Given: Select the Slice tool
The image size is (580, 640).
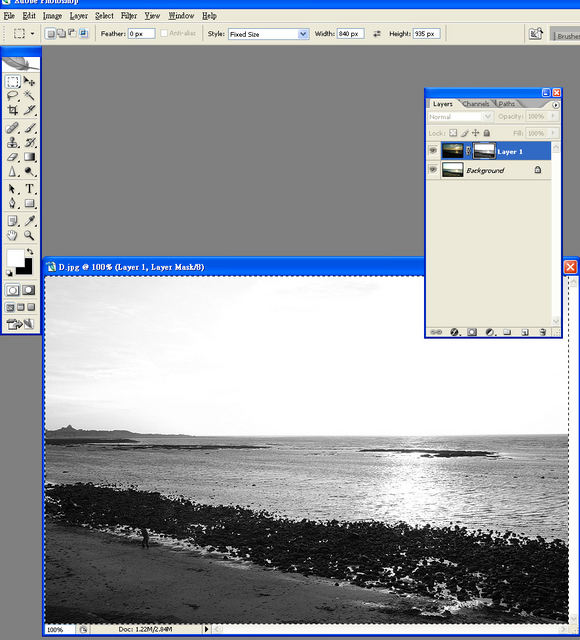Looking at the screenshot, I should (x=29, y=110).
